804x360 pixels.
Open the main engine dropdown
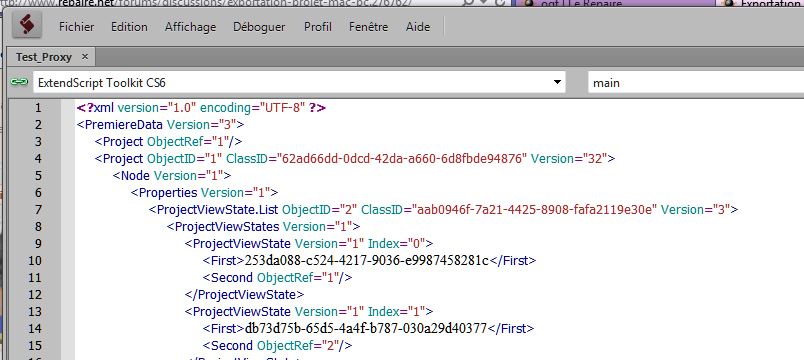(696, 83)
